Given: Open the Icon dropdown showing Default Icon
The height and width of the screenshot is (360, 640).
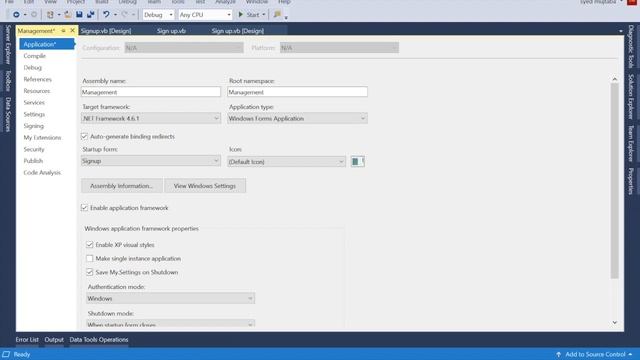Looking at the screenshot, I should (x=286, y=162).
